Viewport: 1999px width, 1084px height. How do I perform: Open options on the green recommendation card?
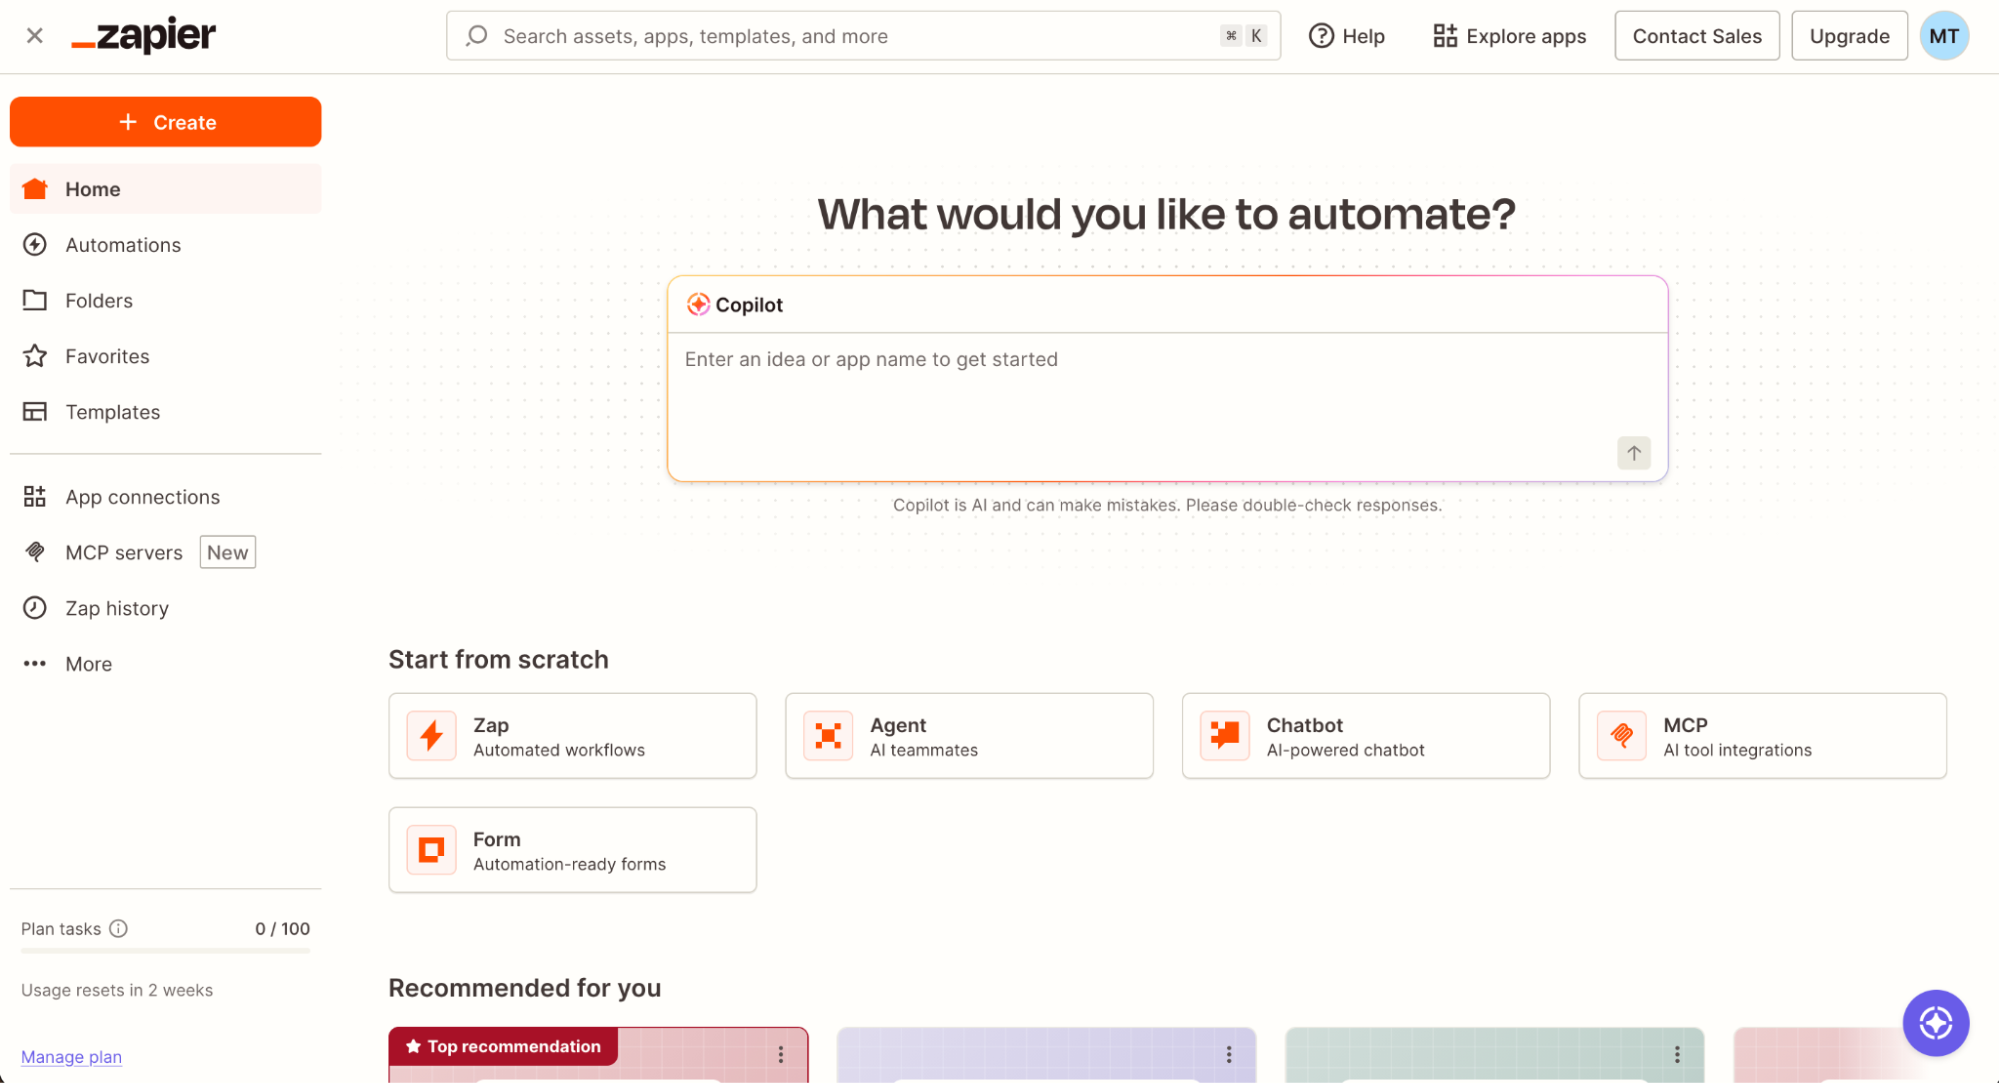click(1677, 1055)
